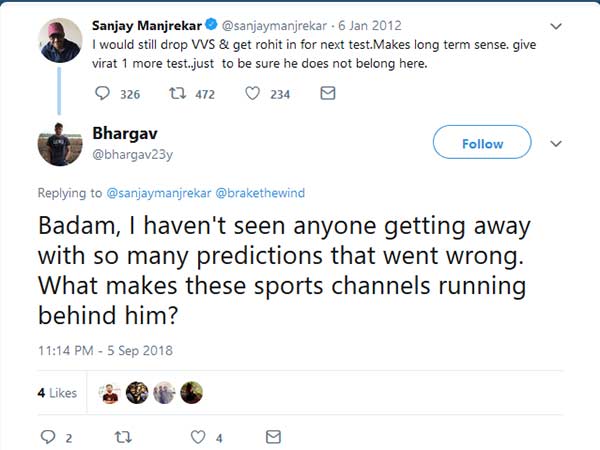Follow Bhargav's account

tap(482, 144)
